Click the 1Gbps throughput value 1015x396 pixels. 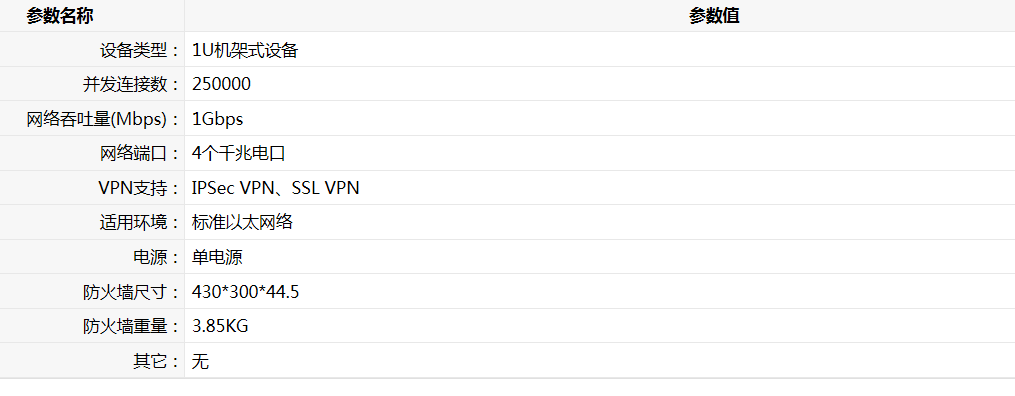click(218, 120)
